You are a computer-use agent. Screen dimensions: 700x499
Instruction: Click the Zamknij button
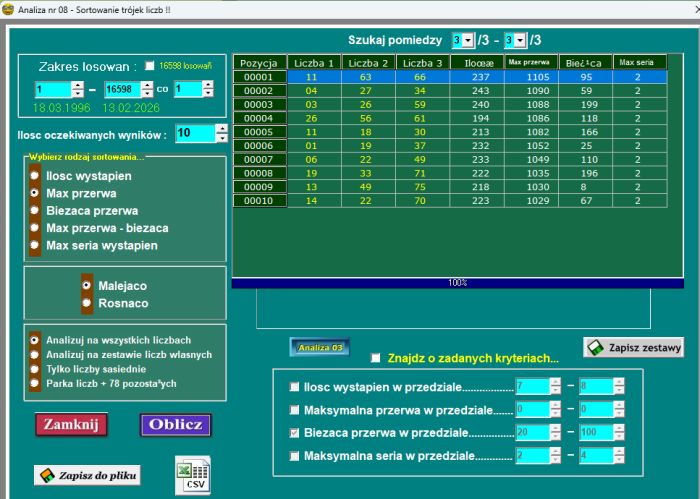(70, 424)
